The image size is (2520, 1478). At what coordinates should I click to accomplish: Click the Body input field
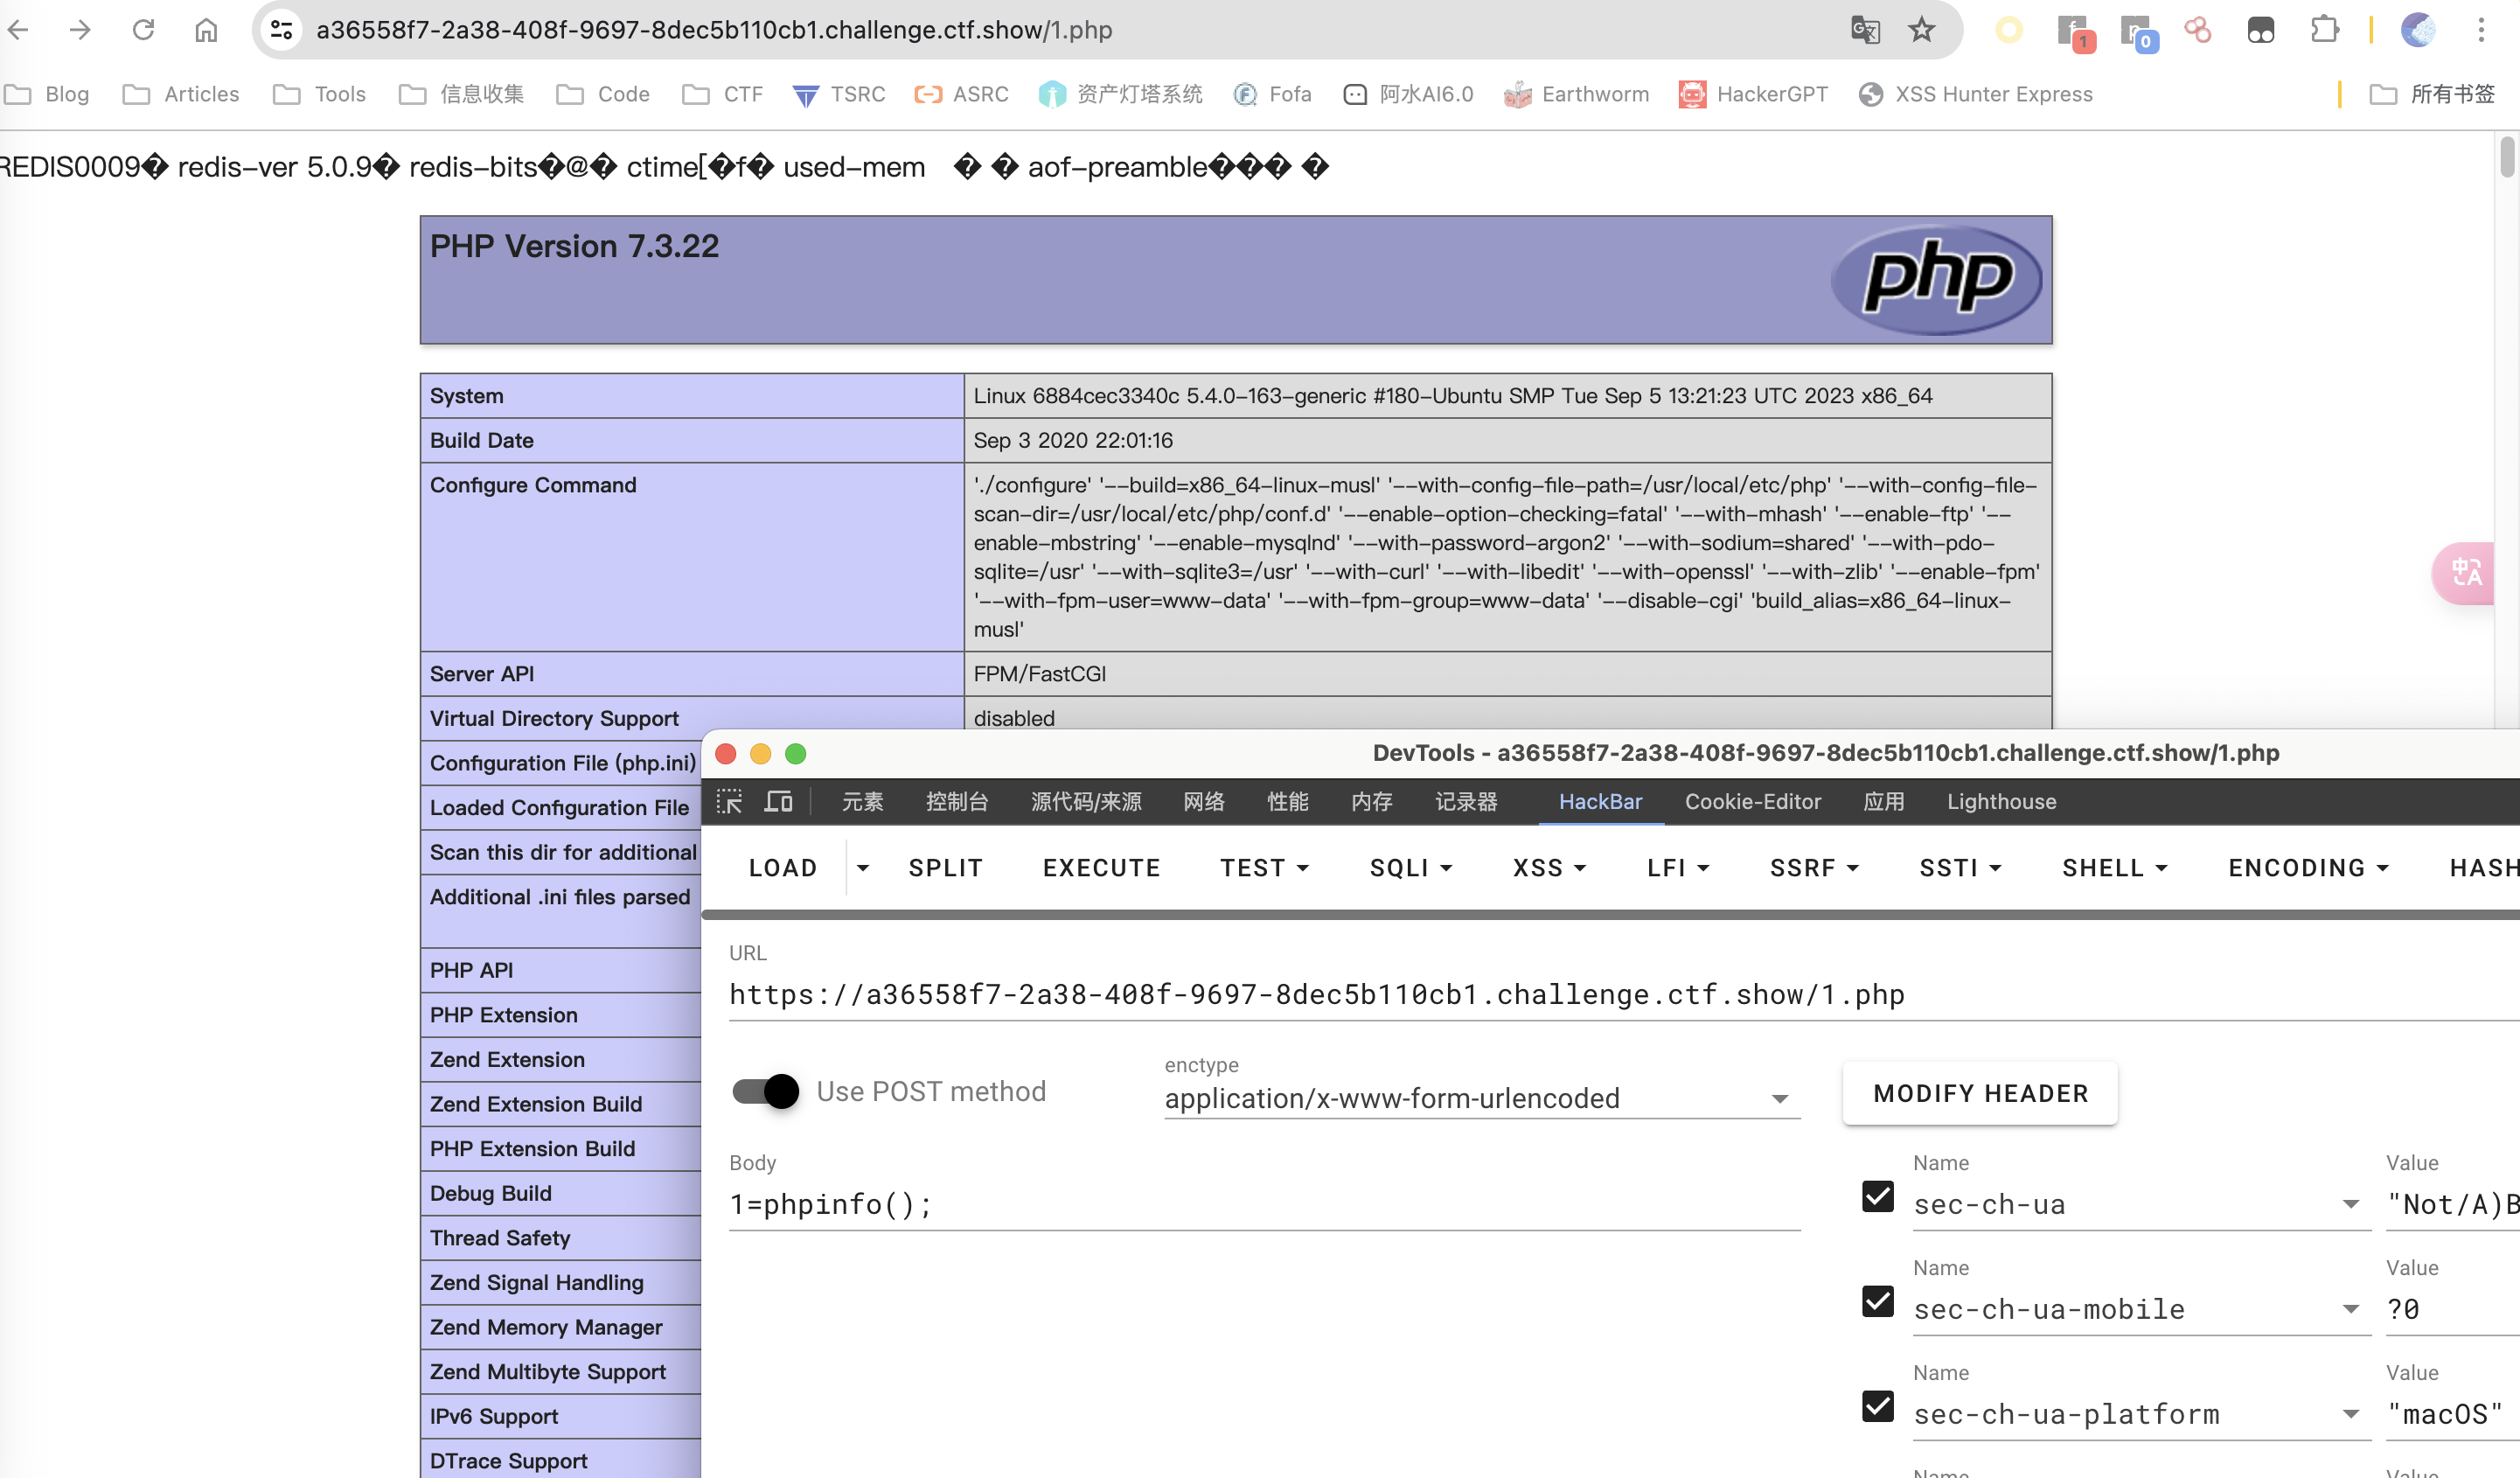(1265, 1204)
